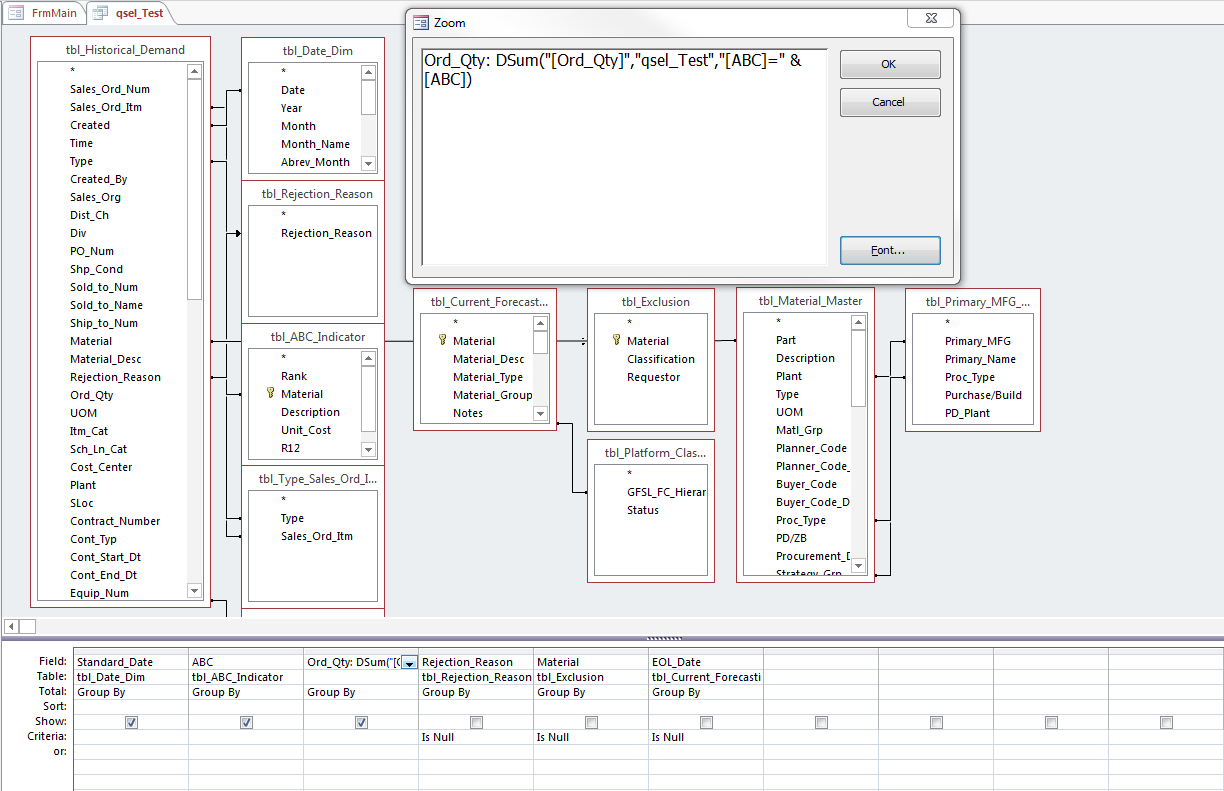Click the Standard_Date Field cell in grid

coord(131,662)
